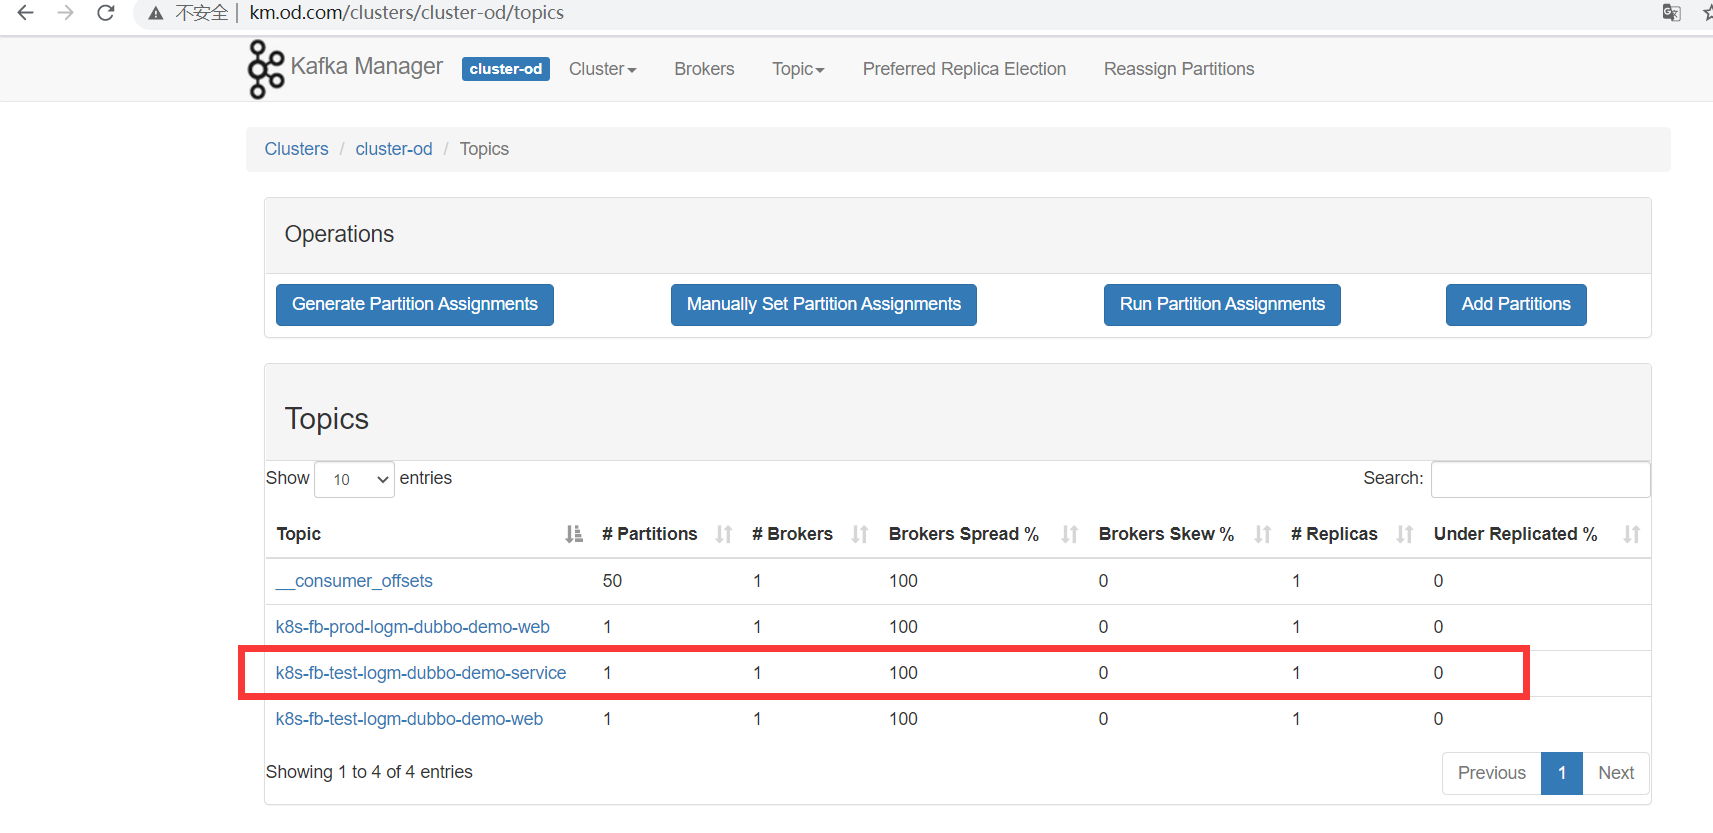Image resolution: width=1713 pixels, height=833 pixels.
Task: Click the # Replicas column header
Action: (1334, 534)
